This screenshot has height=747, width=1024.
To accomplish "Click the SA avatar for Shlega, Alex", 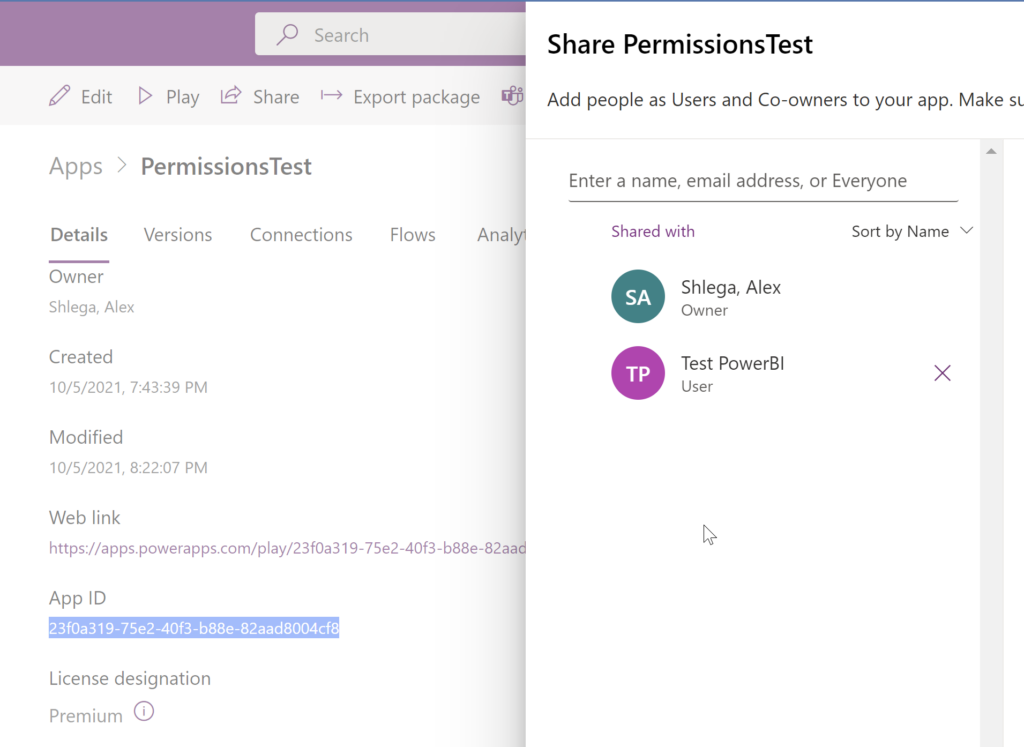I will (x=638, y=296).
